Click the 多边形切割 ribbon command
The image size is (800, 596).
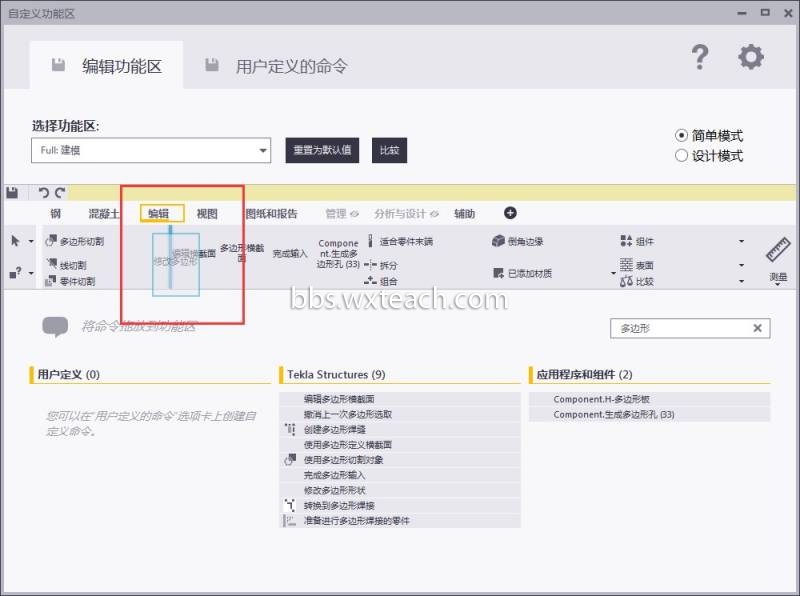(74, 241)
